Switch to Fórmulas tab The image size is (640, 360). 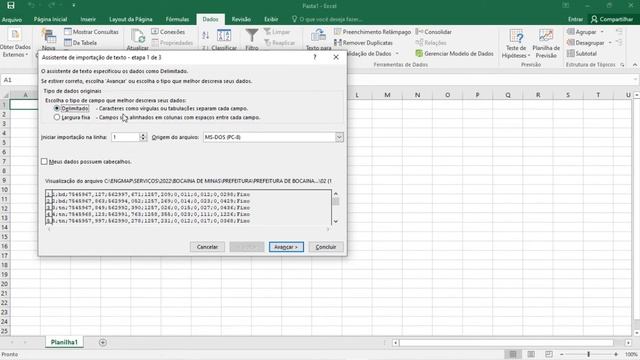pyautogui.click(x=177, y=19)
